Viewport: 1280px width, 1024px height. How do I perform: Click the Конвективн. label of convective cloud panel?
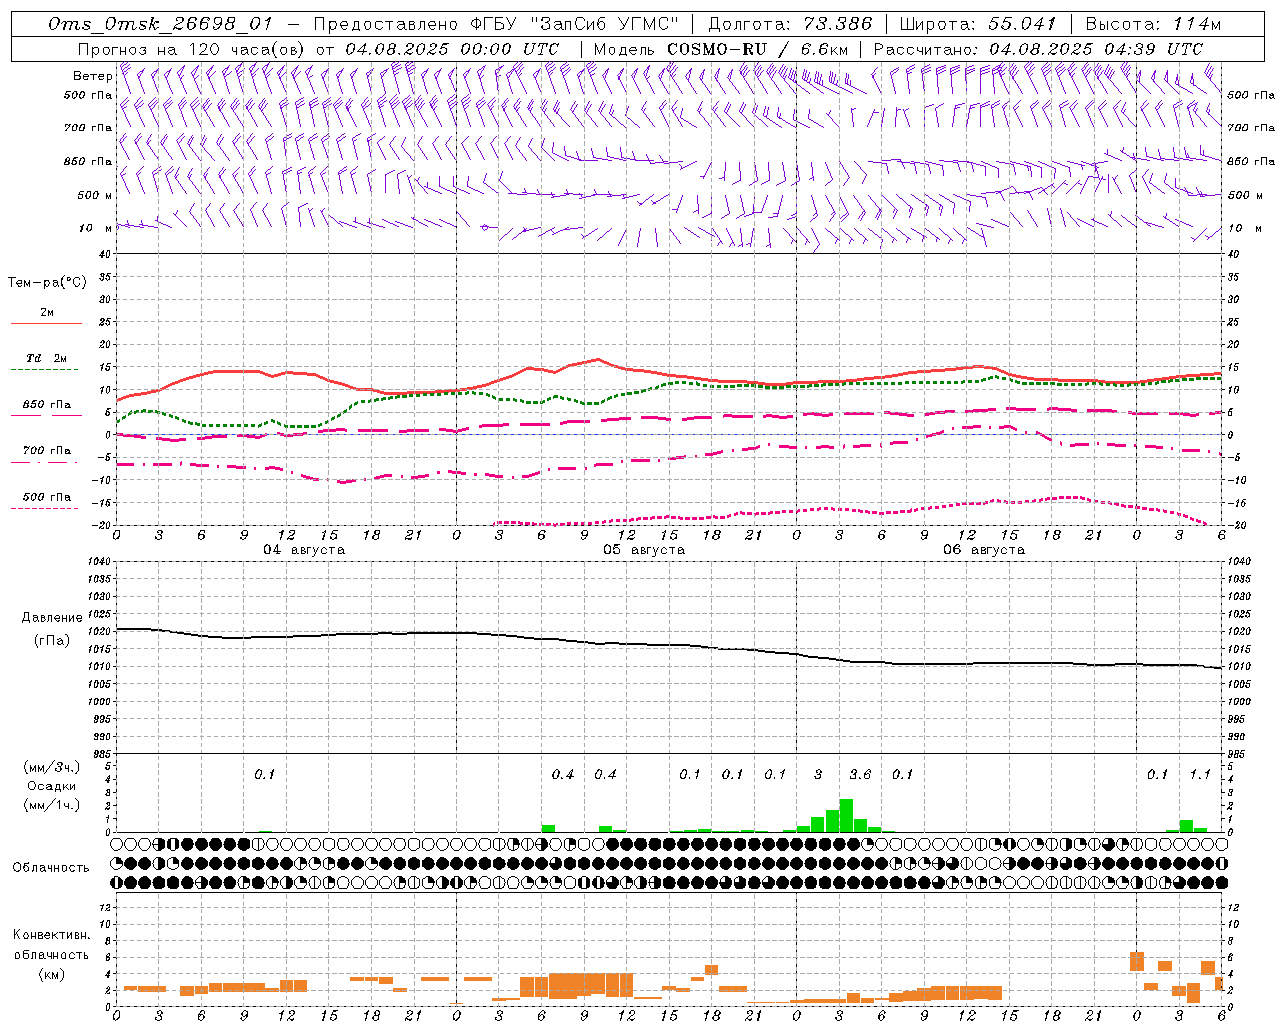(52, 935)
